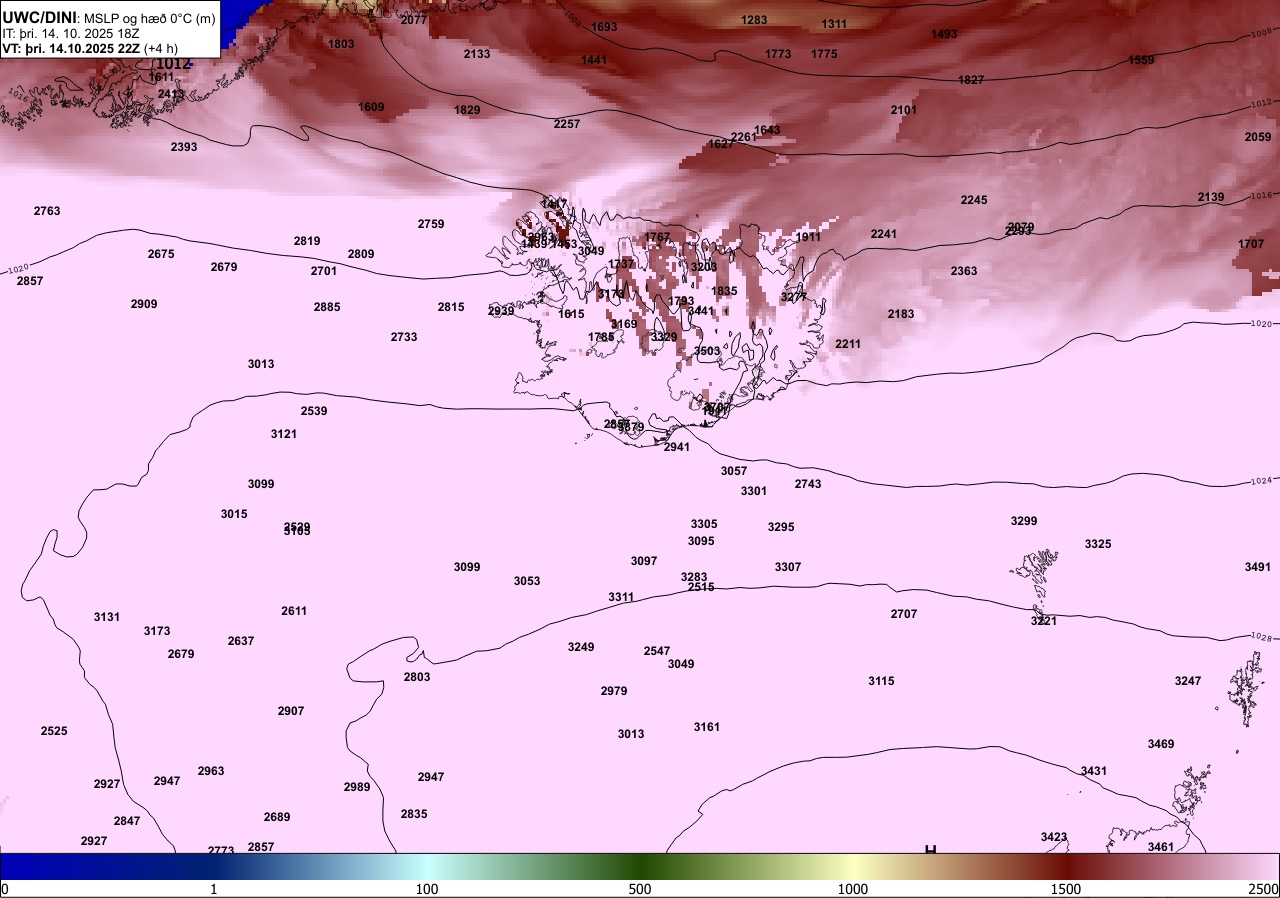Screen dimensions: 1280x898
Task: Select the 2611 value
Action: 294,611
